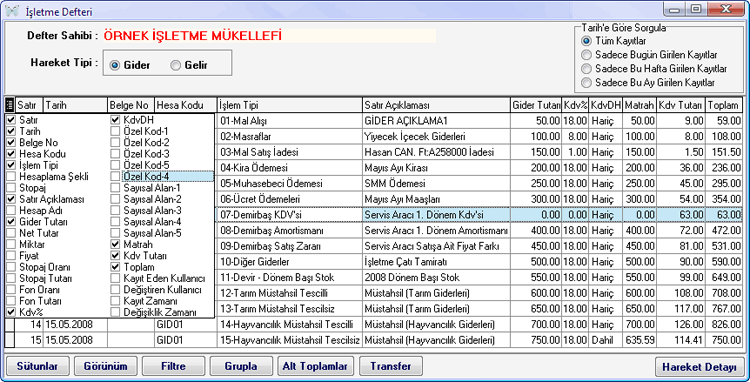
Task: Enable the Net Tutar column checkbox
Action: click(x=11, y=233)
